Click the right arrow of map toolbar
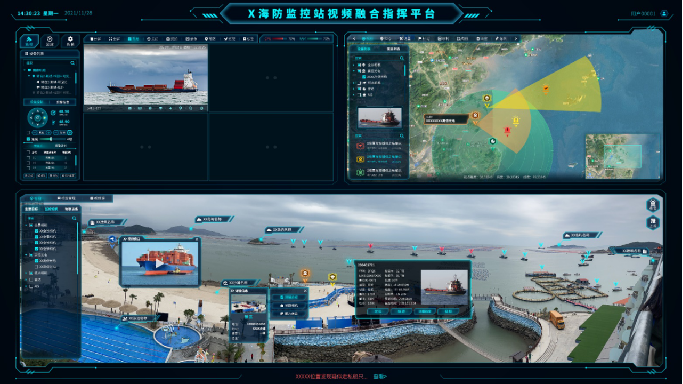 pyautogui.click(x=516, y=39)
